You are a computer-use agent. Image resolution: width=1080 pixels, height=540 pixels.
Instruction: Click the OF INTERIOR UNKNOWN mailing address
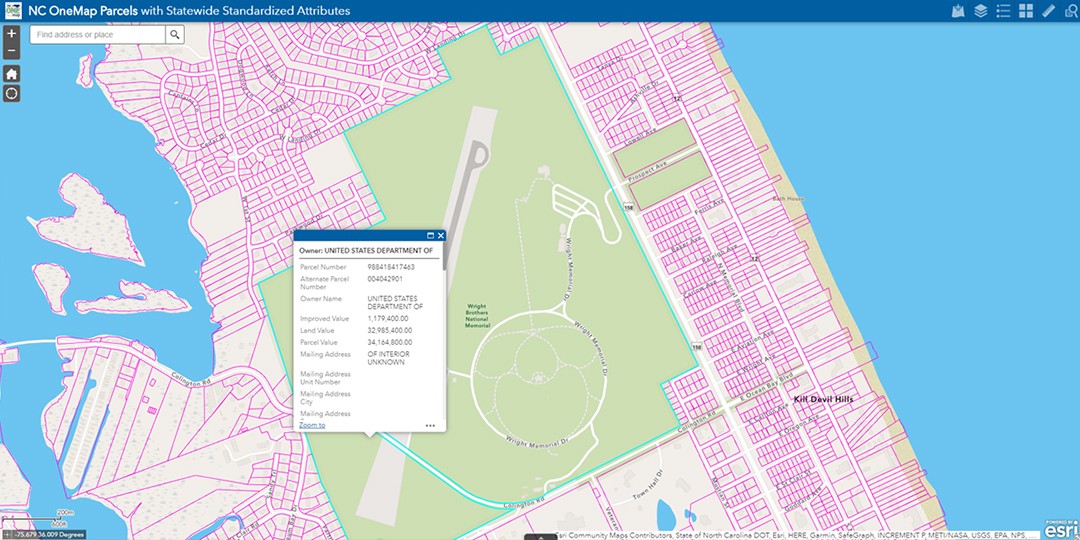click(x=388, y=358)
